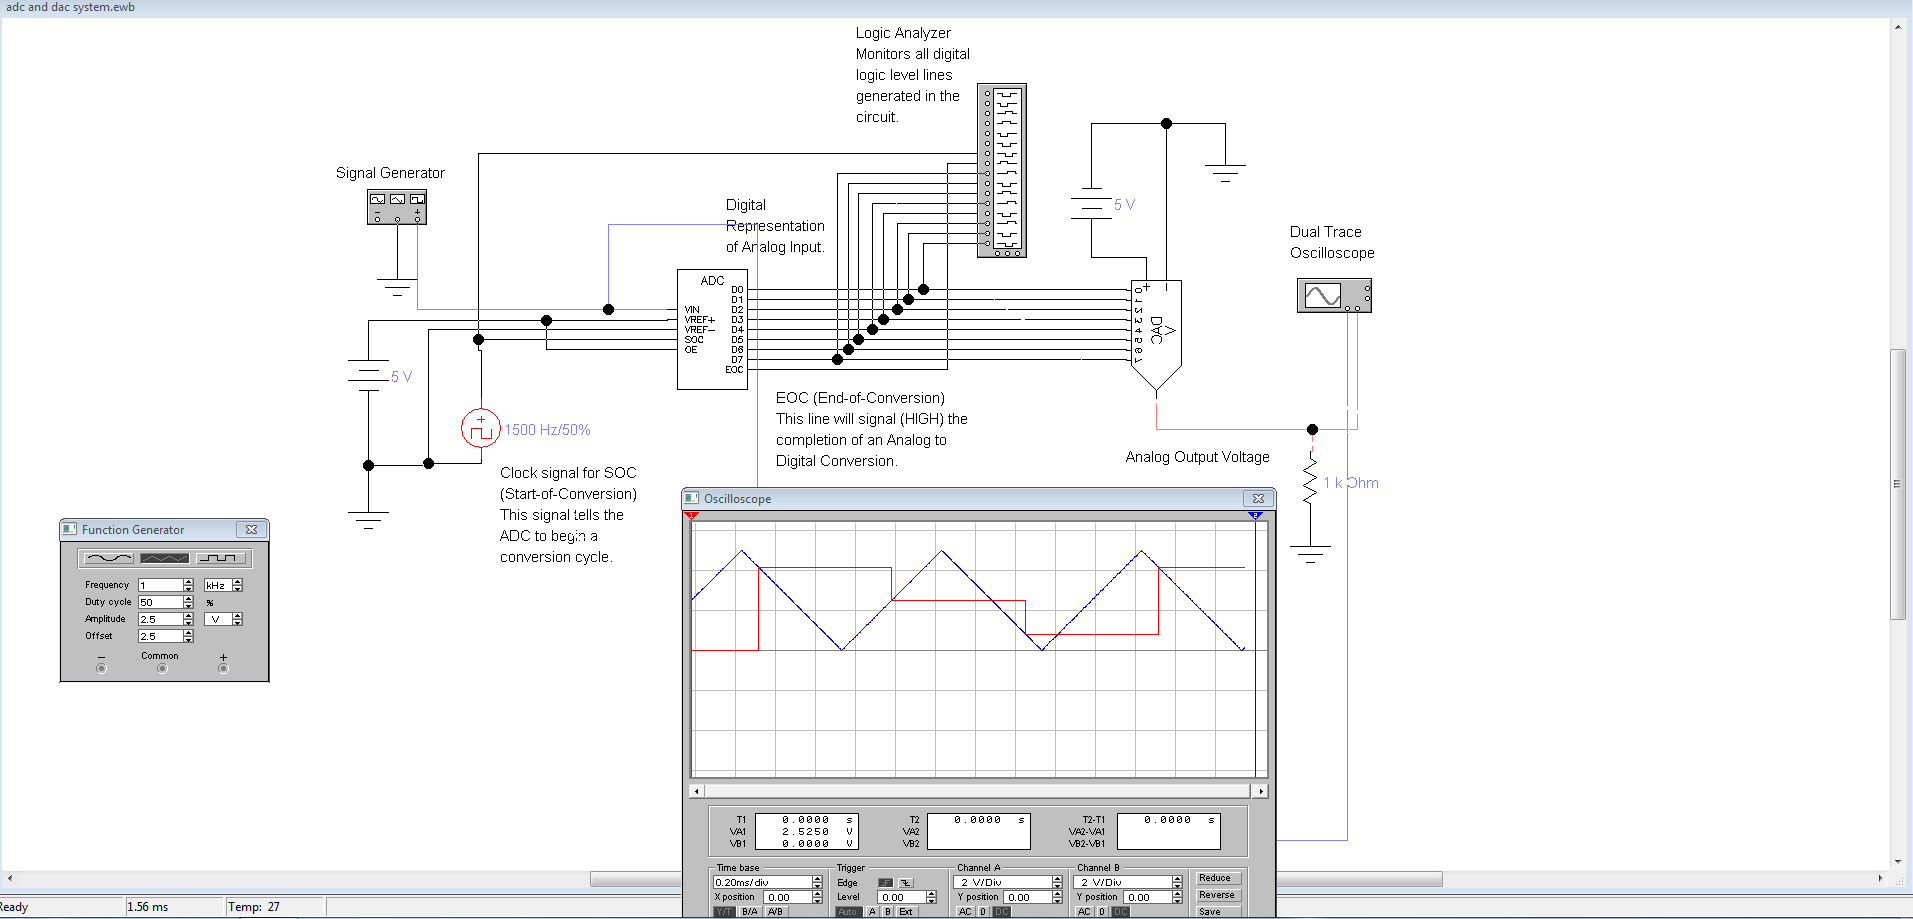Close the Oscilloscope window
The image size is (1913, 919).
(x=1258, y=499)
